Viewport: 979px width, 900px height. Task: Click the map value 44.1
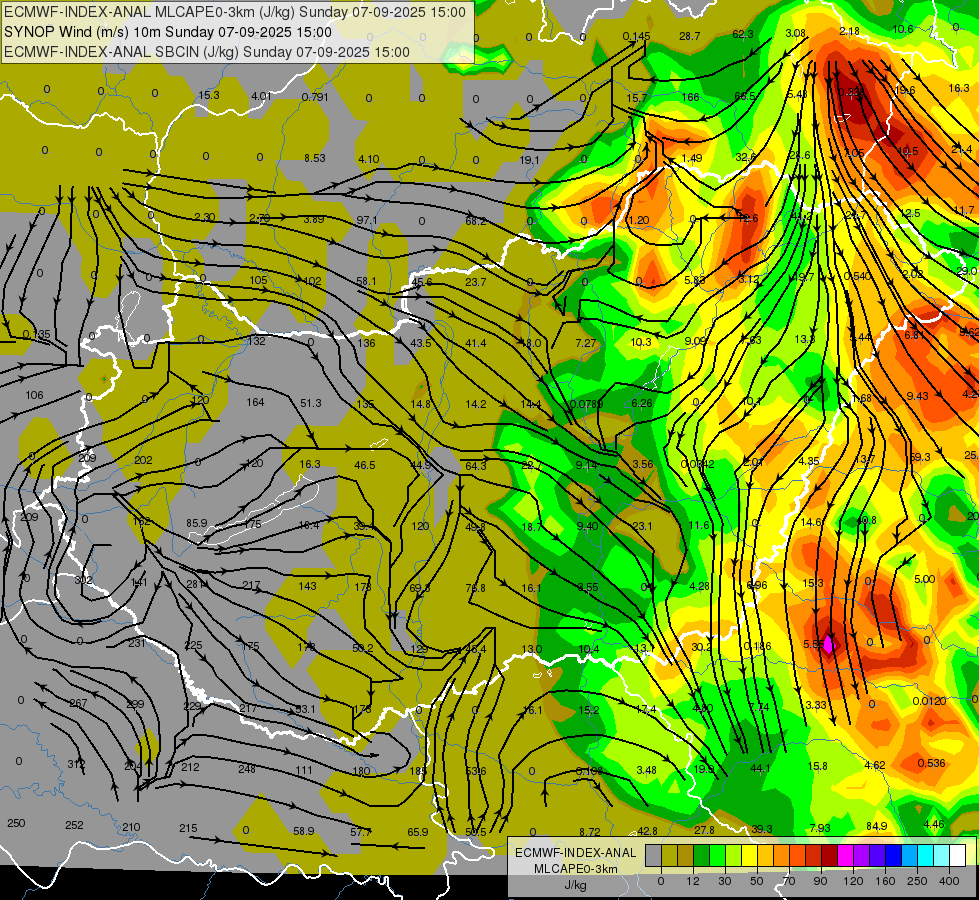click(760, 768)
